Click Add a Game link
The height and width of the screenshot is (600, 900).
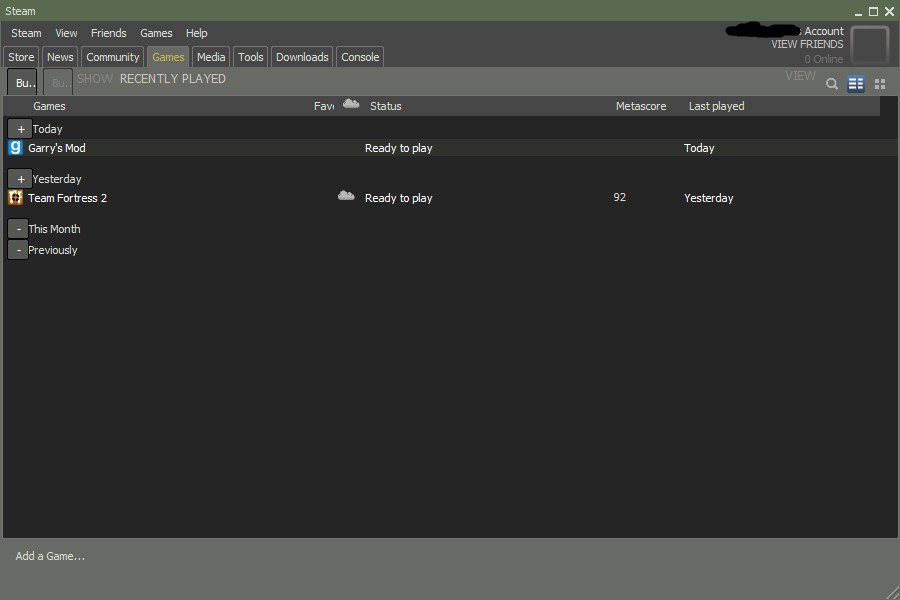50,556
